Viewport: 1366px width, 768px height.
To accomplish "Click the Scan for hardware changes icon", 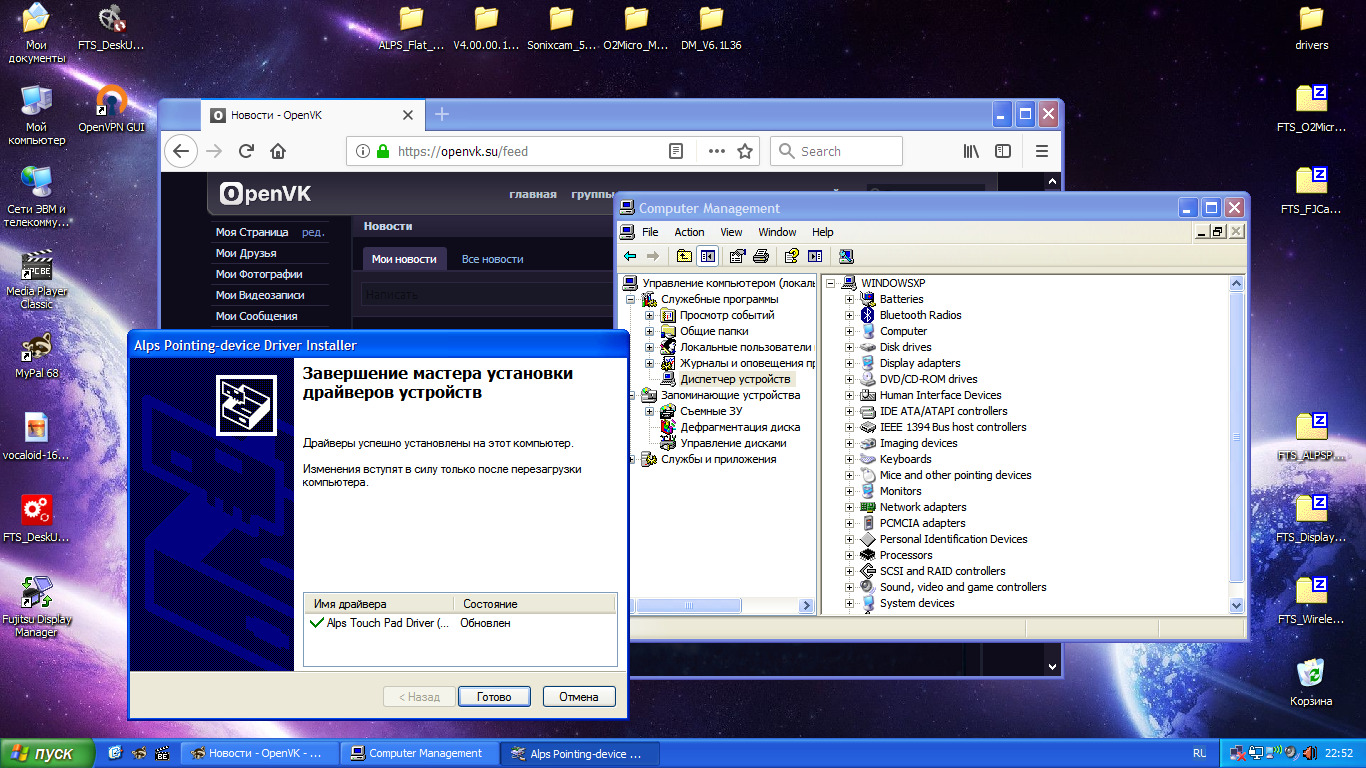I will pos(846,256).
